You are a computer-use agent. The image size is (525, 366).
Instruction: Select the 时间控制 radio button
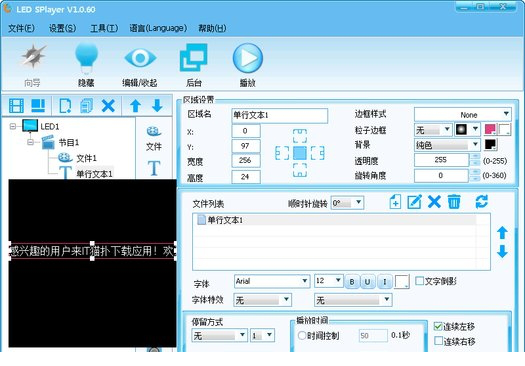[x=302, y=335]
